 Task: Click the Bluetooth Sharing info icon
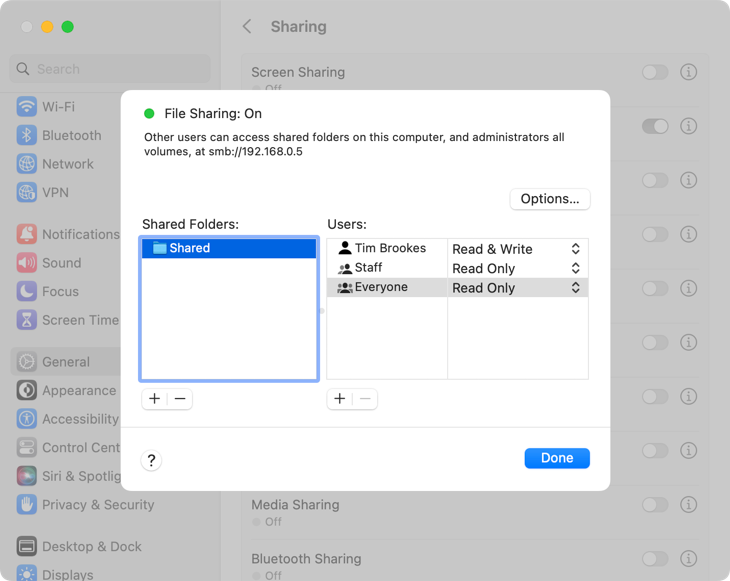coord(688,559)
